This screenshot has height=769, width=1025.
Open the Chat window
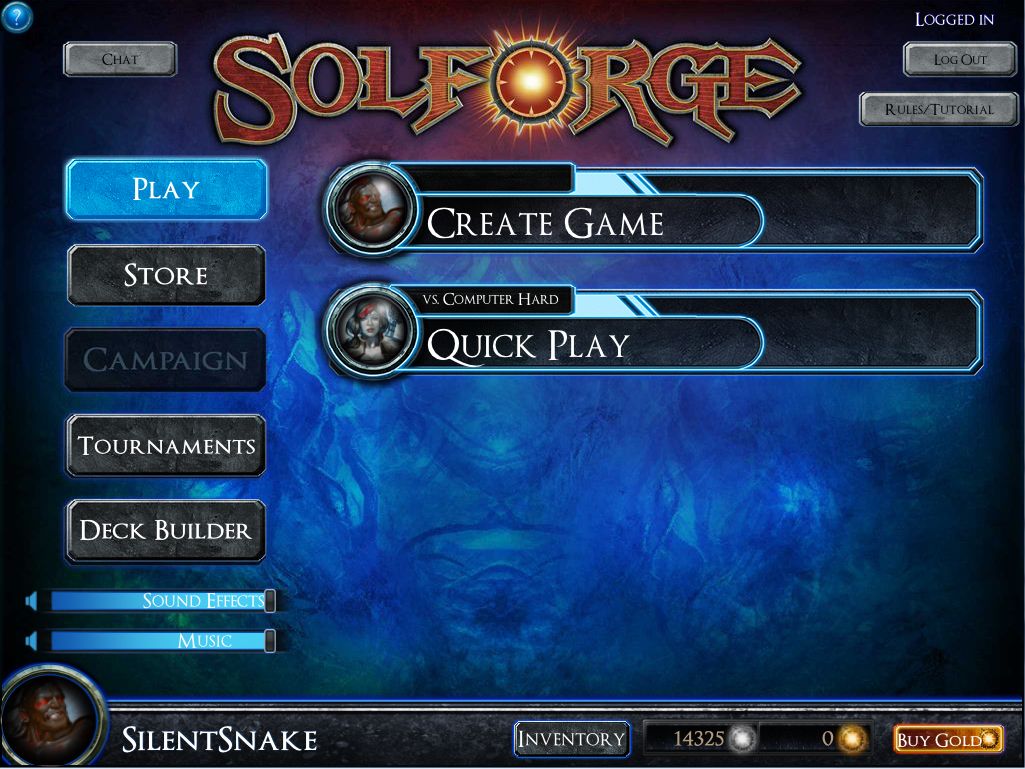click(120, 59)
